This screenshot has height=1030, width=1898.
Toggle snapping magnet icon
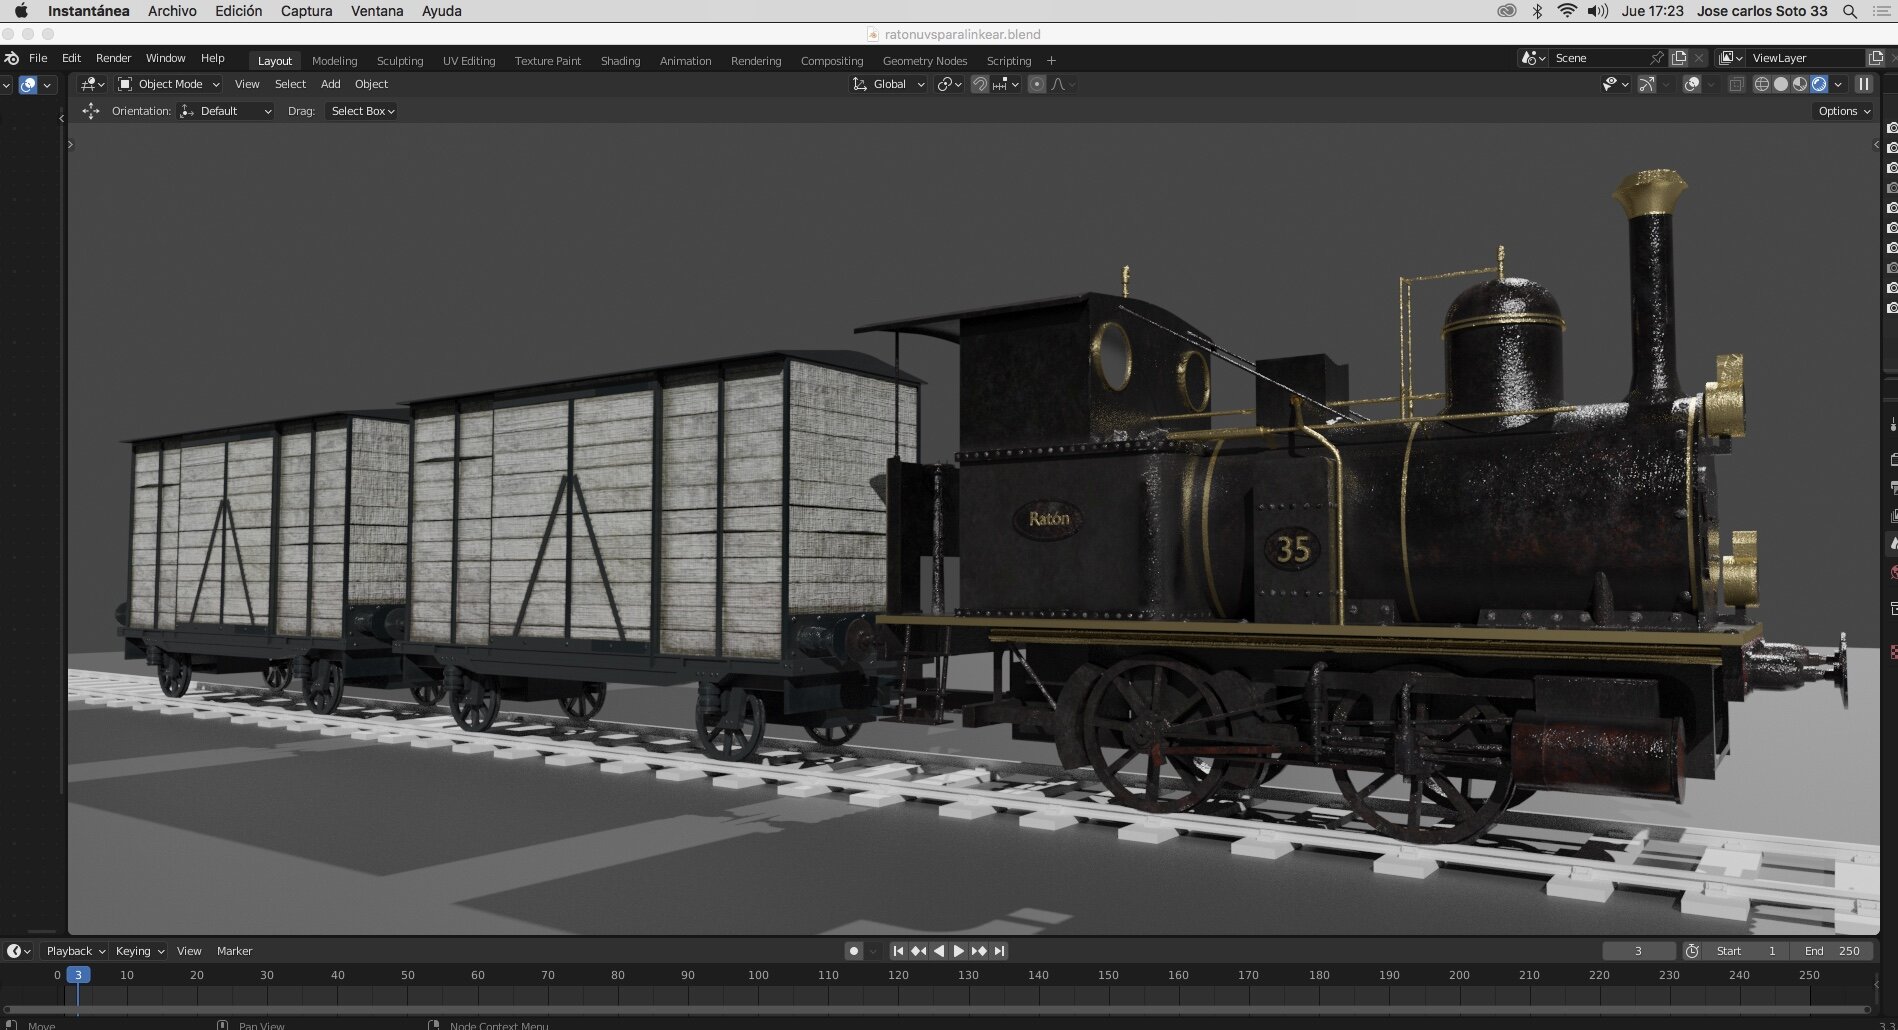980,84
